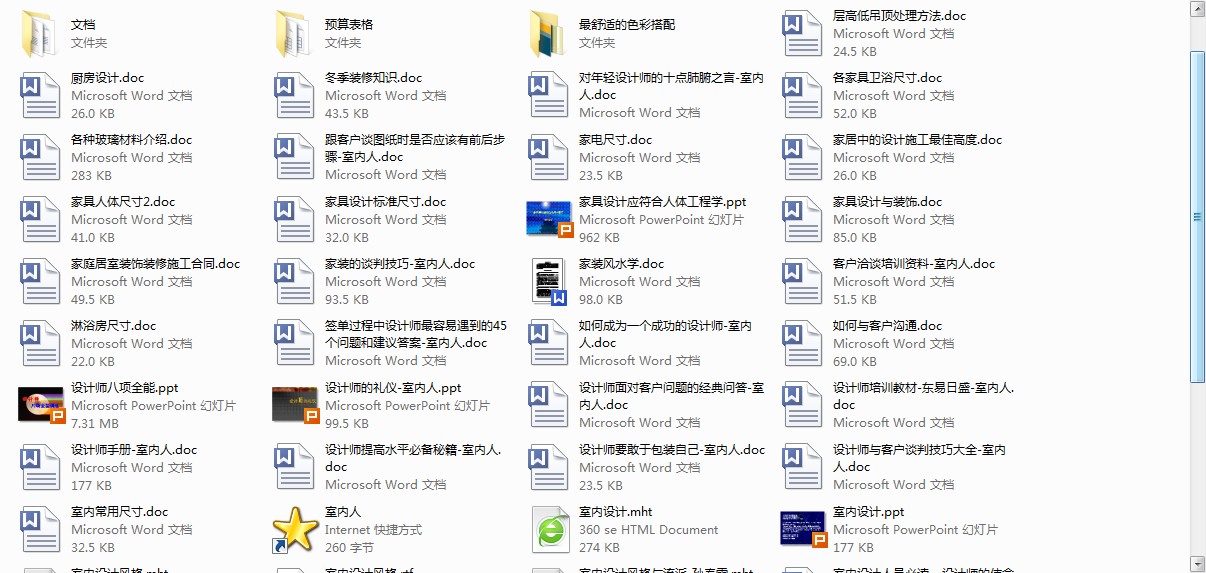Select PowerPoint thumbnail for 设计师的礼仪-室内人.ppt
The height and width of the screenshot is (573, 1206).
[295, 406]
